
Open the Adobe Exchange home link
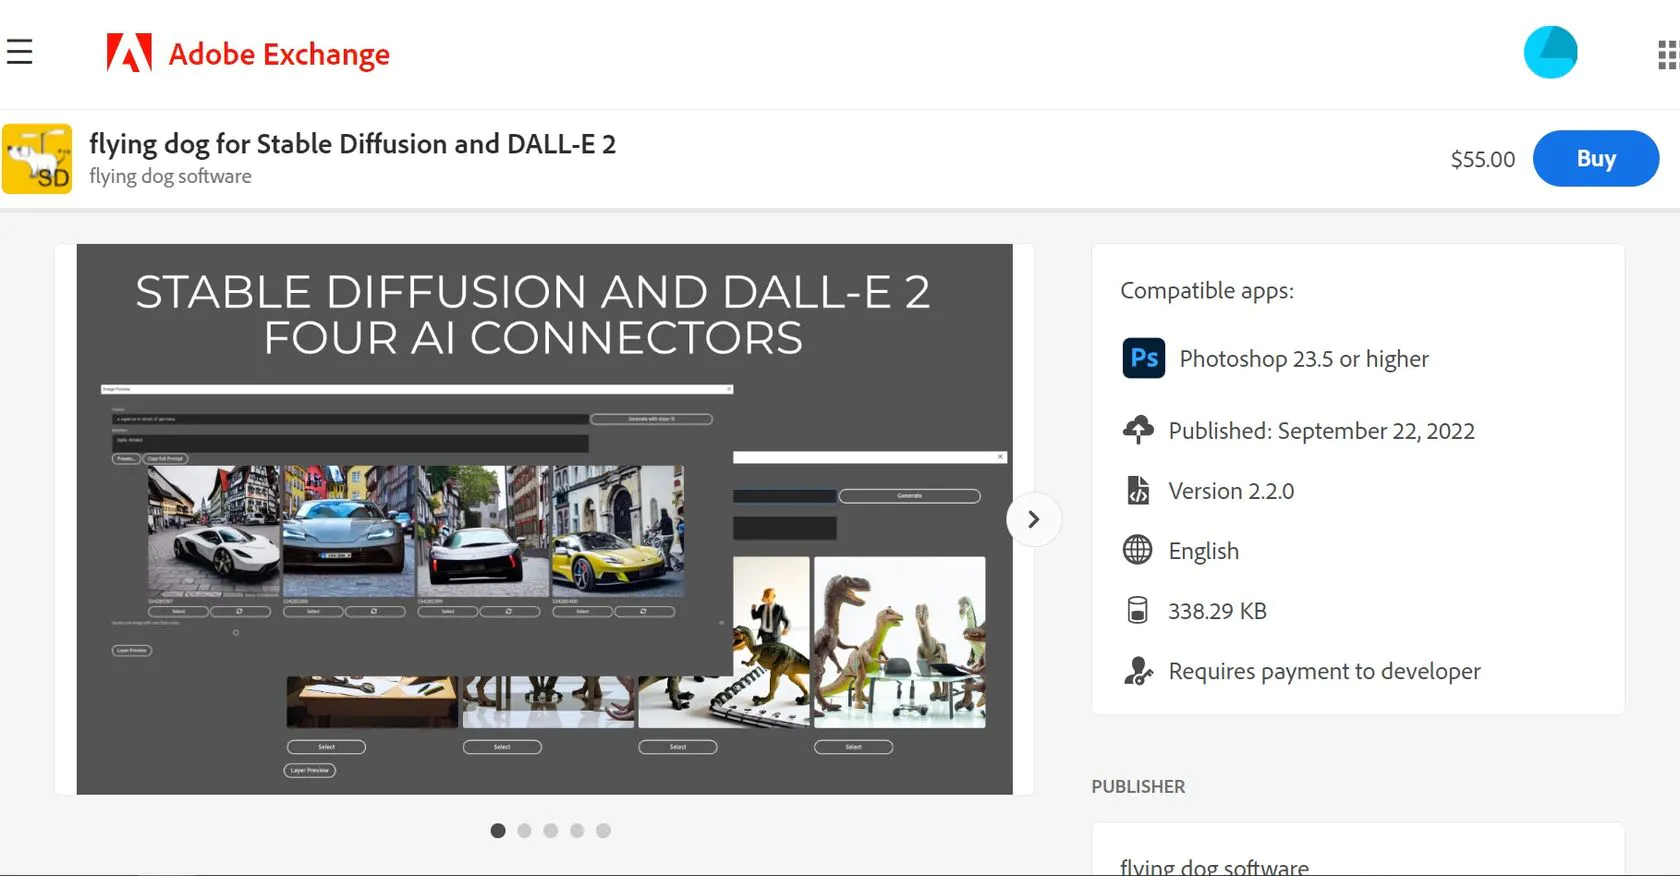tap(279, 54)
